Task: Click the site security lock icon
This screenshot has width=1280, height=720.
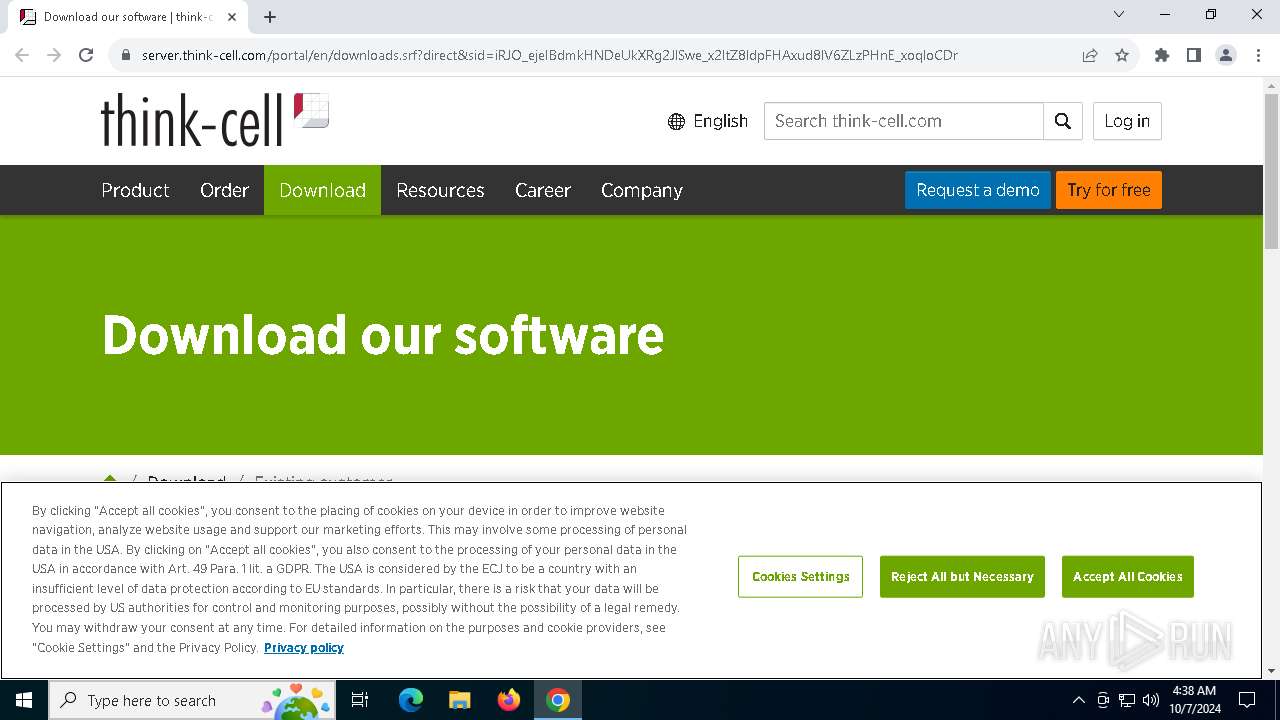Action: (126, 55)
